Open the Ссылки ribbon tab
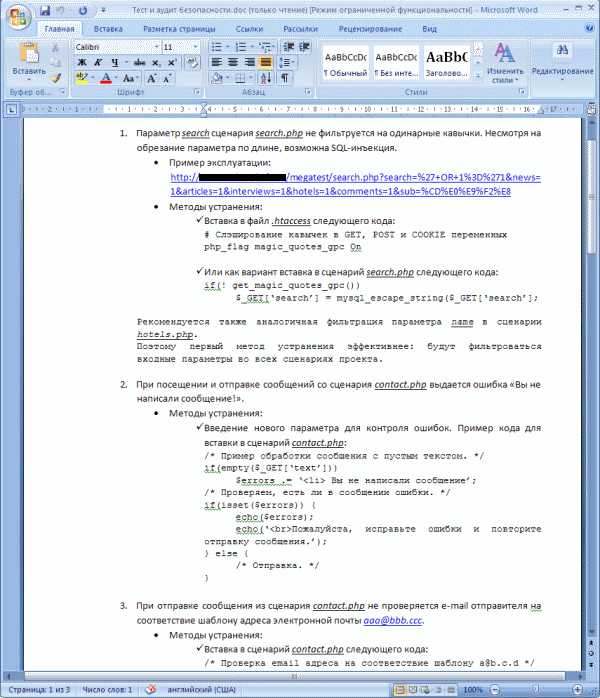Image resolution: width=600 pixels, height=698 pixels. [x=249, y=28]
